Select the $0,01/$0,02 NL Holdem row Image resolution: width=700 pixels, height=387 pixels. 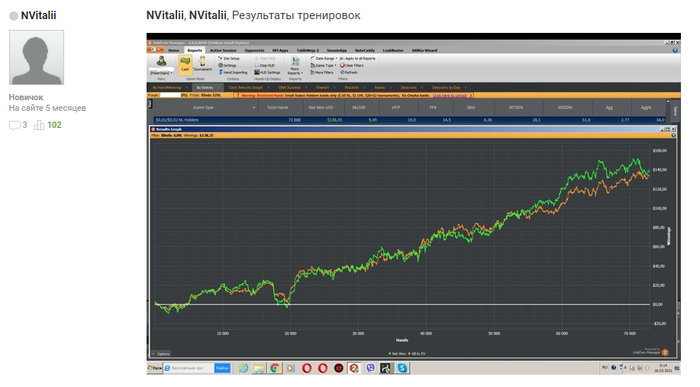pos(410,120)
